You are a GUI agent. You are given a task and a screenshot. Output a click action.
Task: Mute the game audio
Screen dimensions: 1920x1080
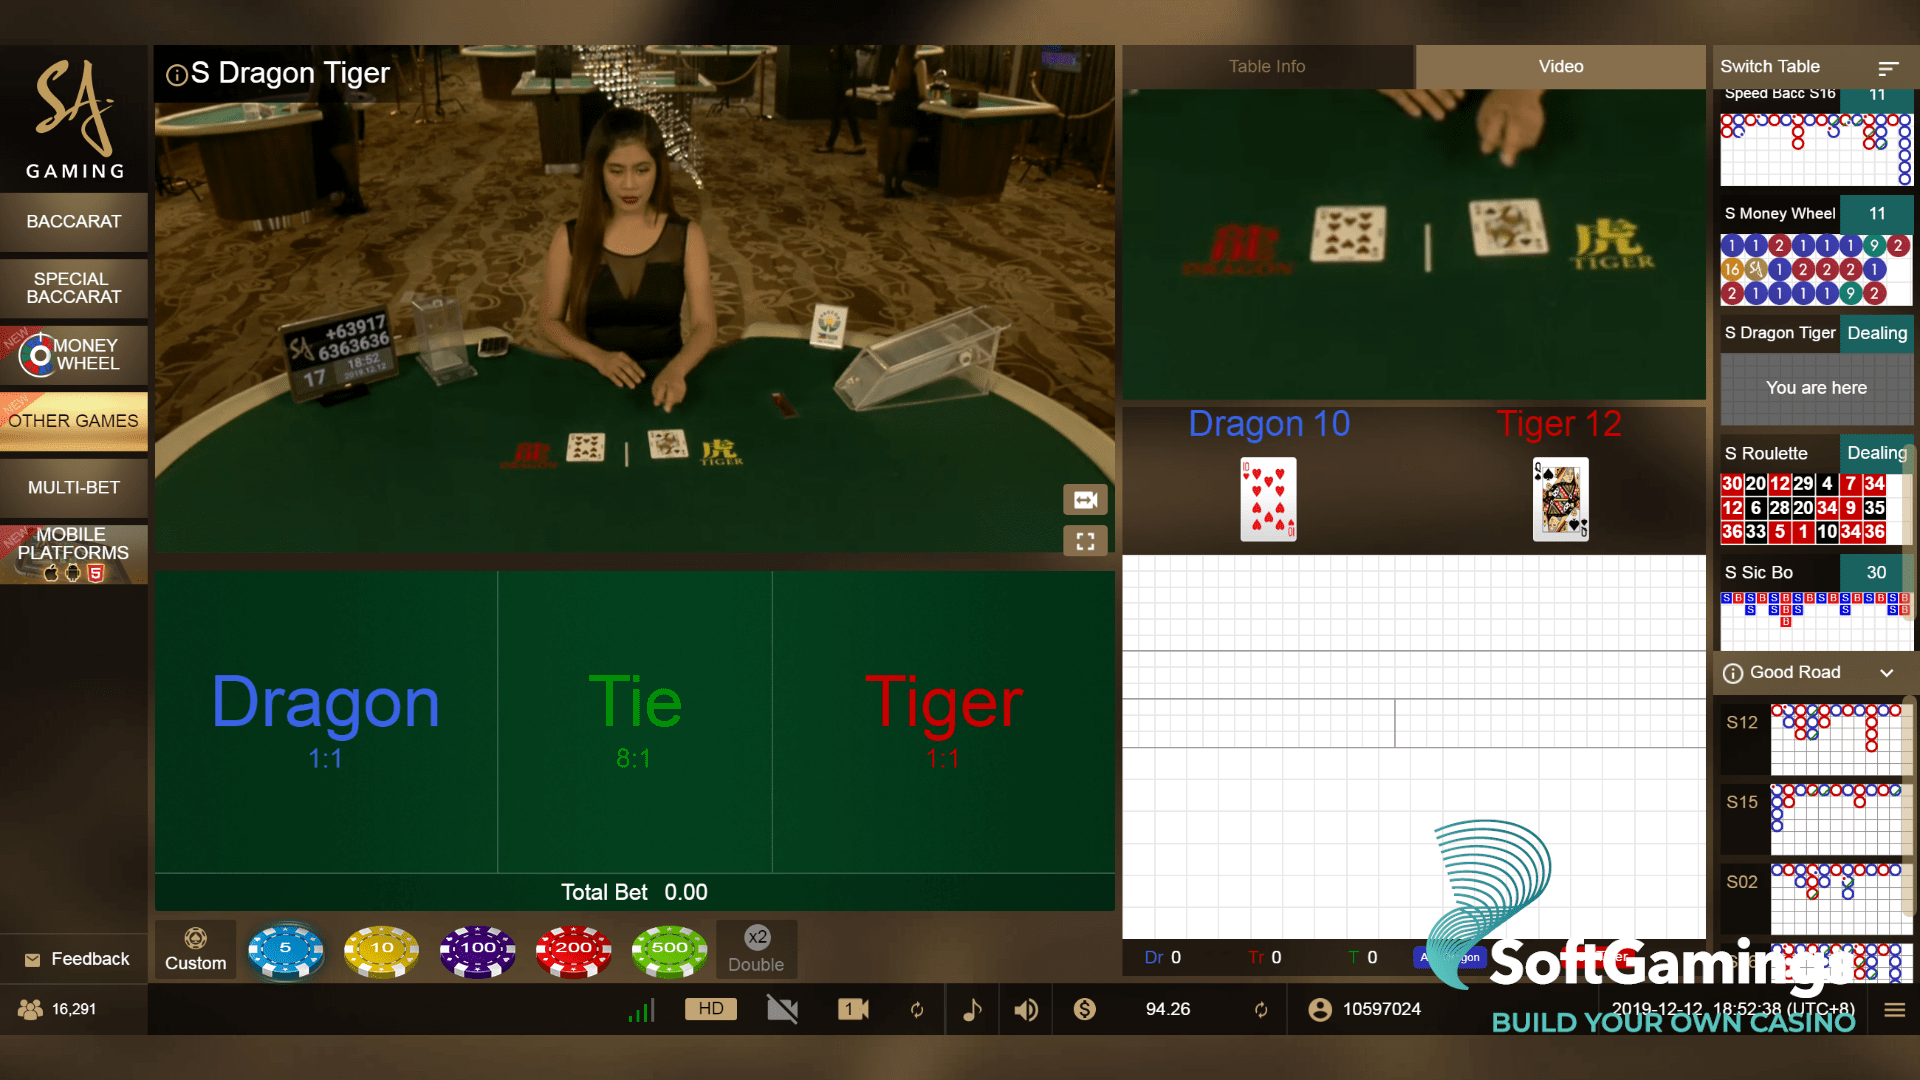(x=1025, y=1009)
